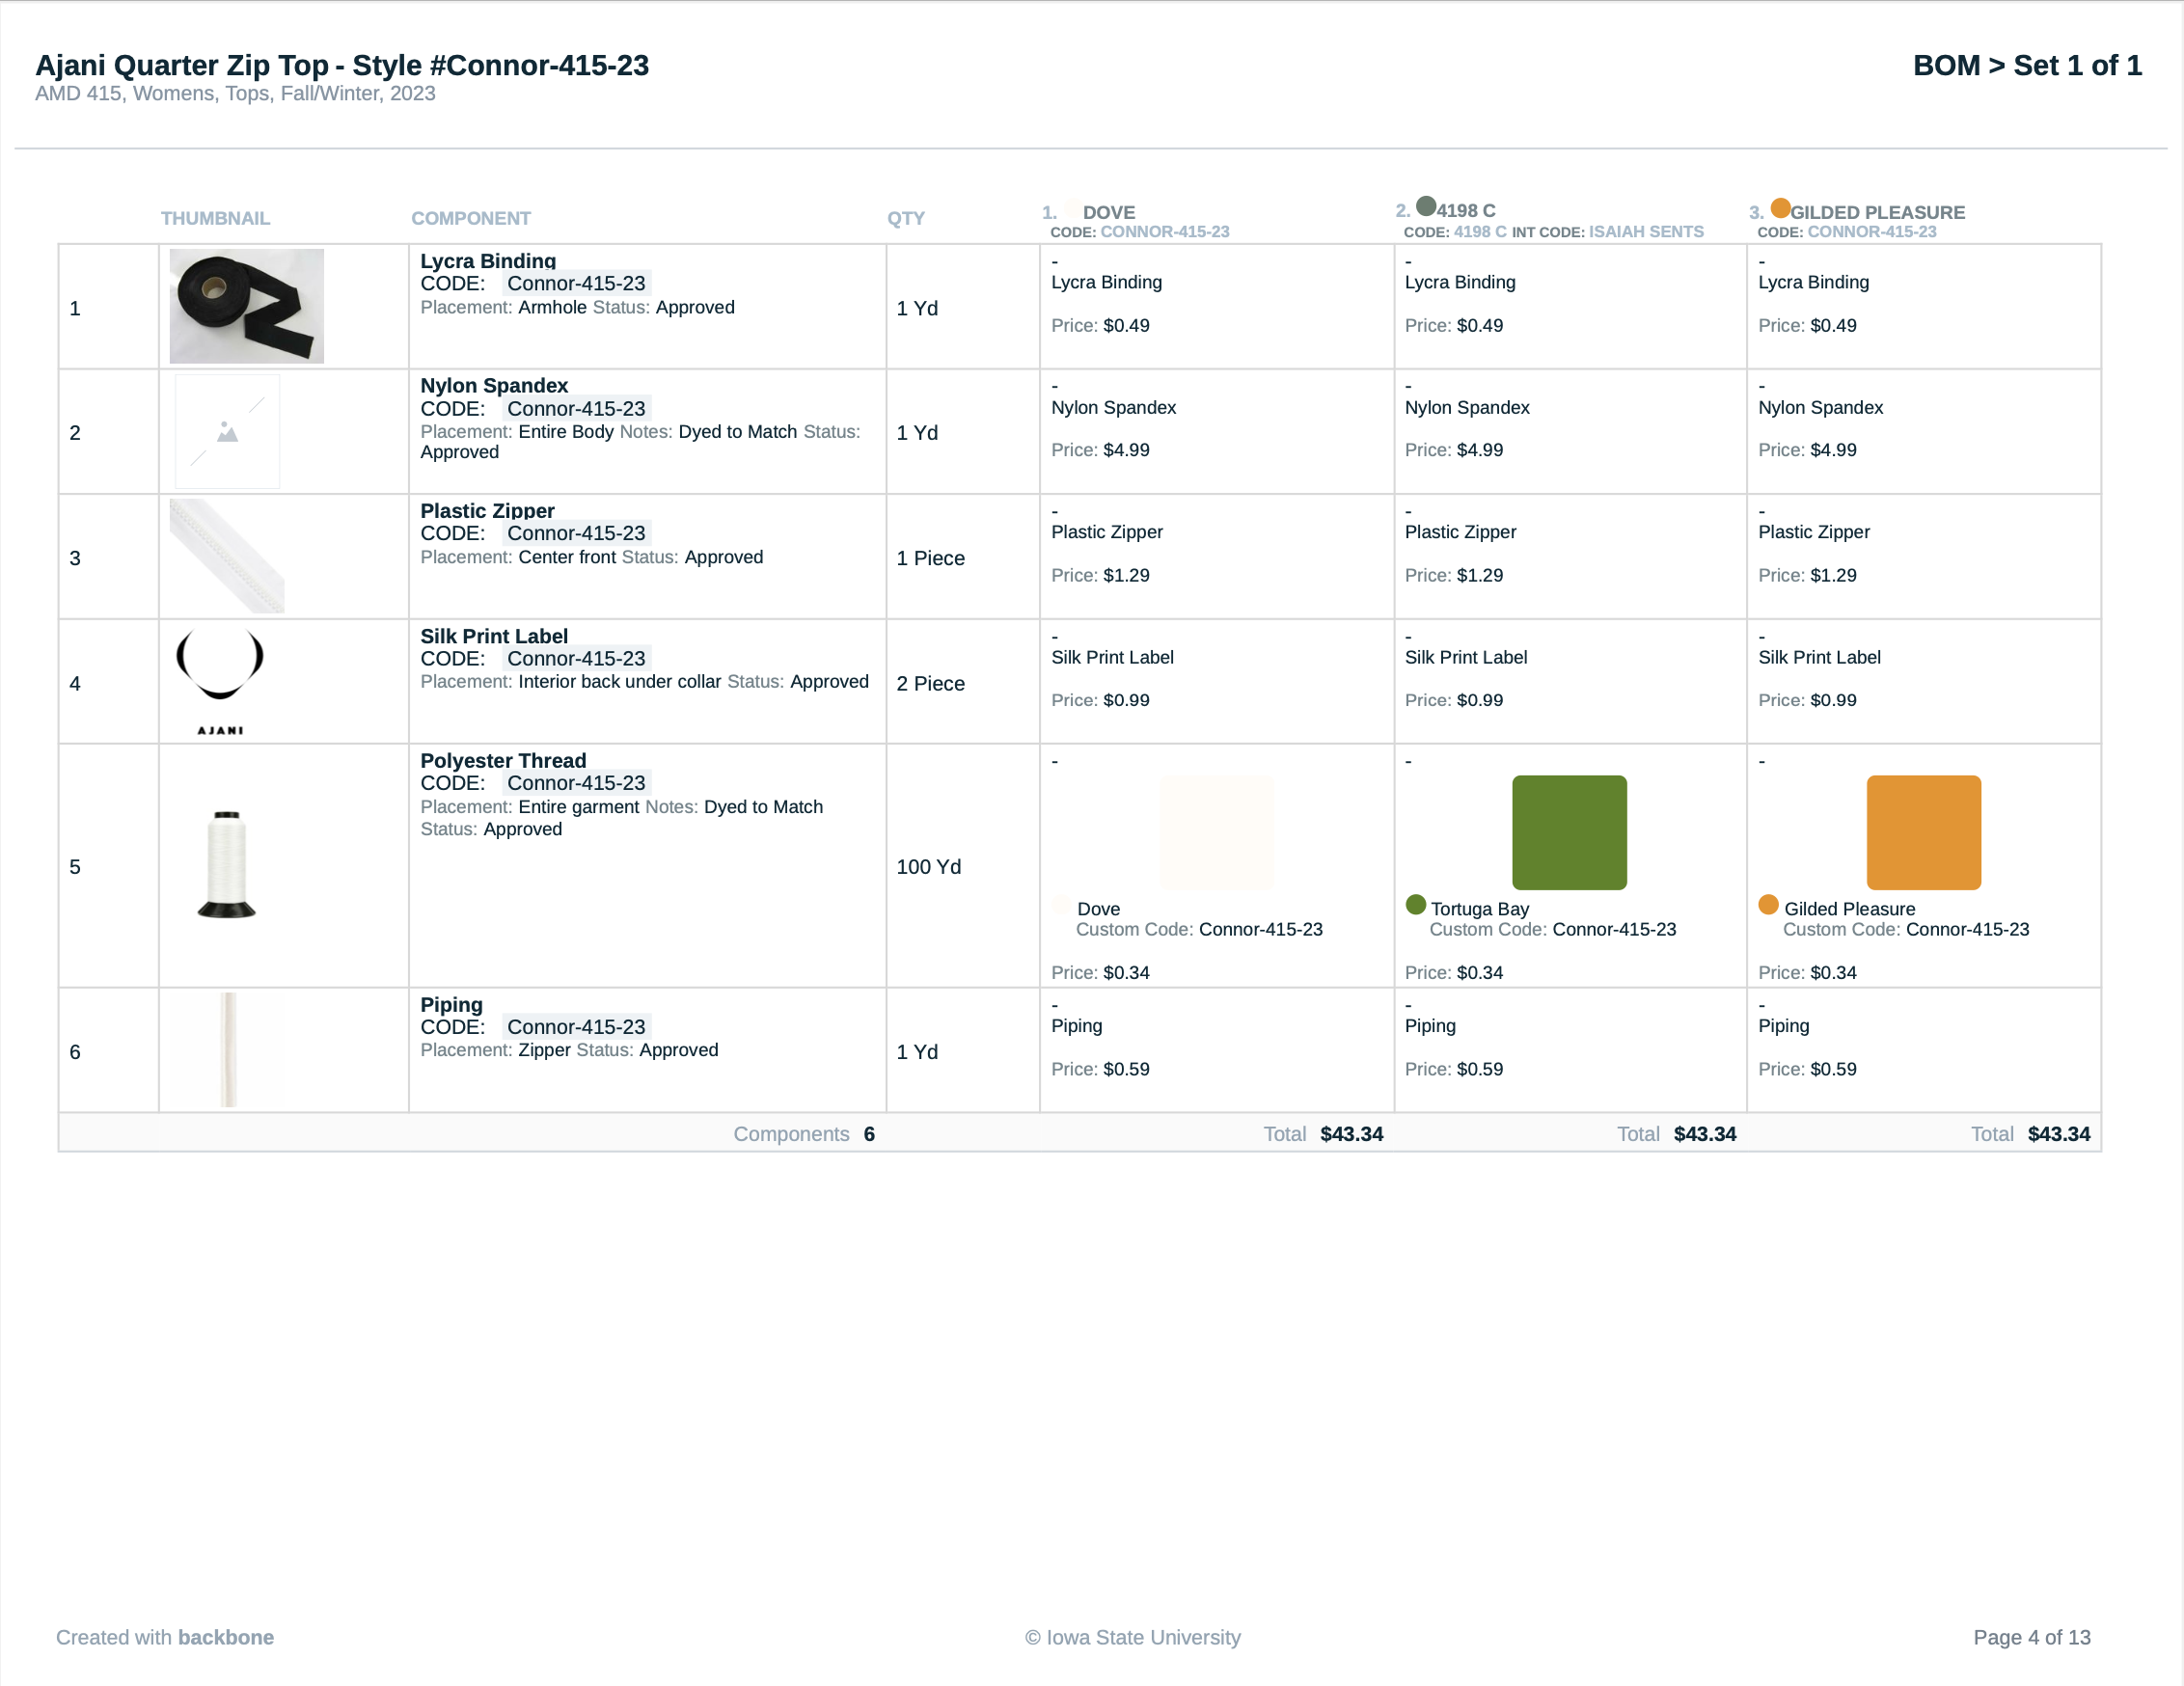View the Polyester Thread spool thumbnail
Image resolution: width=2184 pixels, height=1686 pixels.
[228, 863]
